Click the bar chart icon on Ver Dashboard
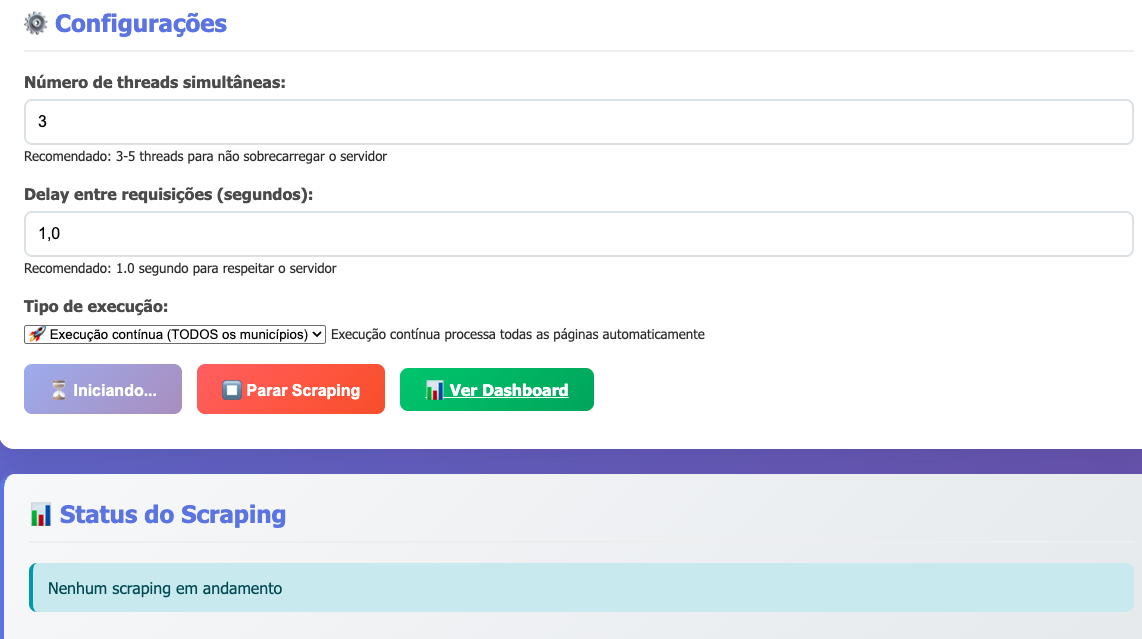 [434, 390]
